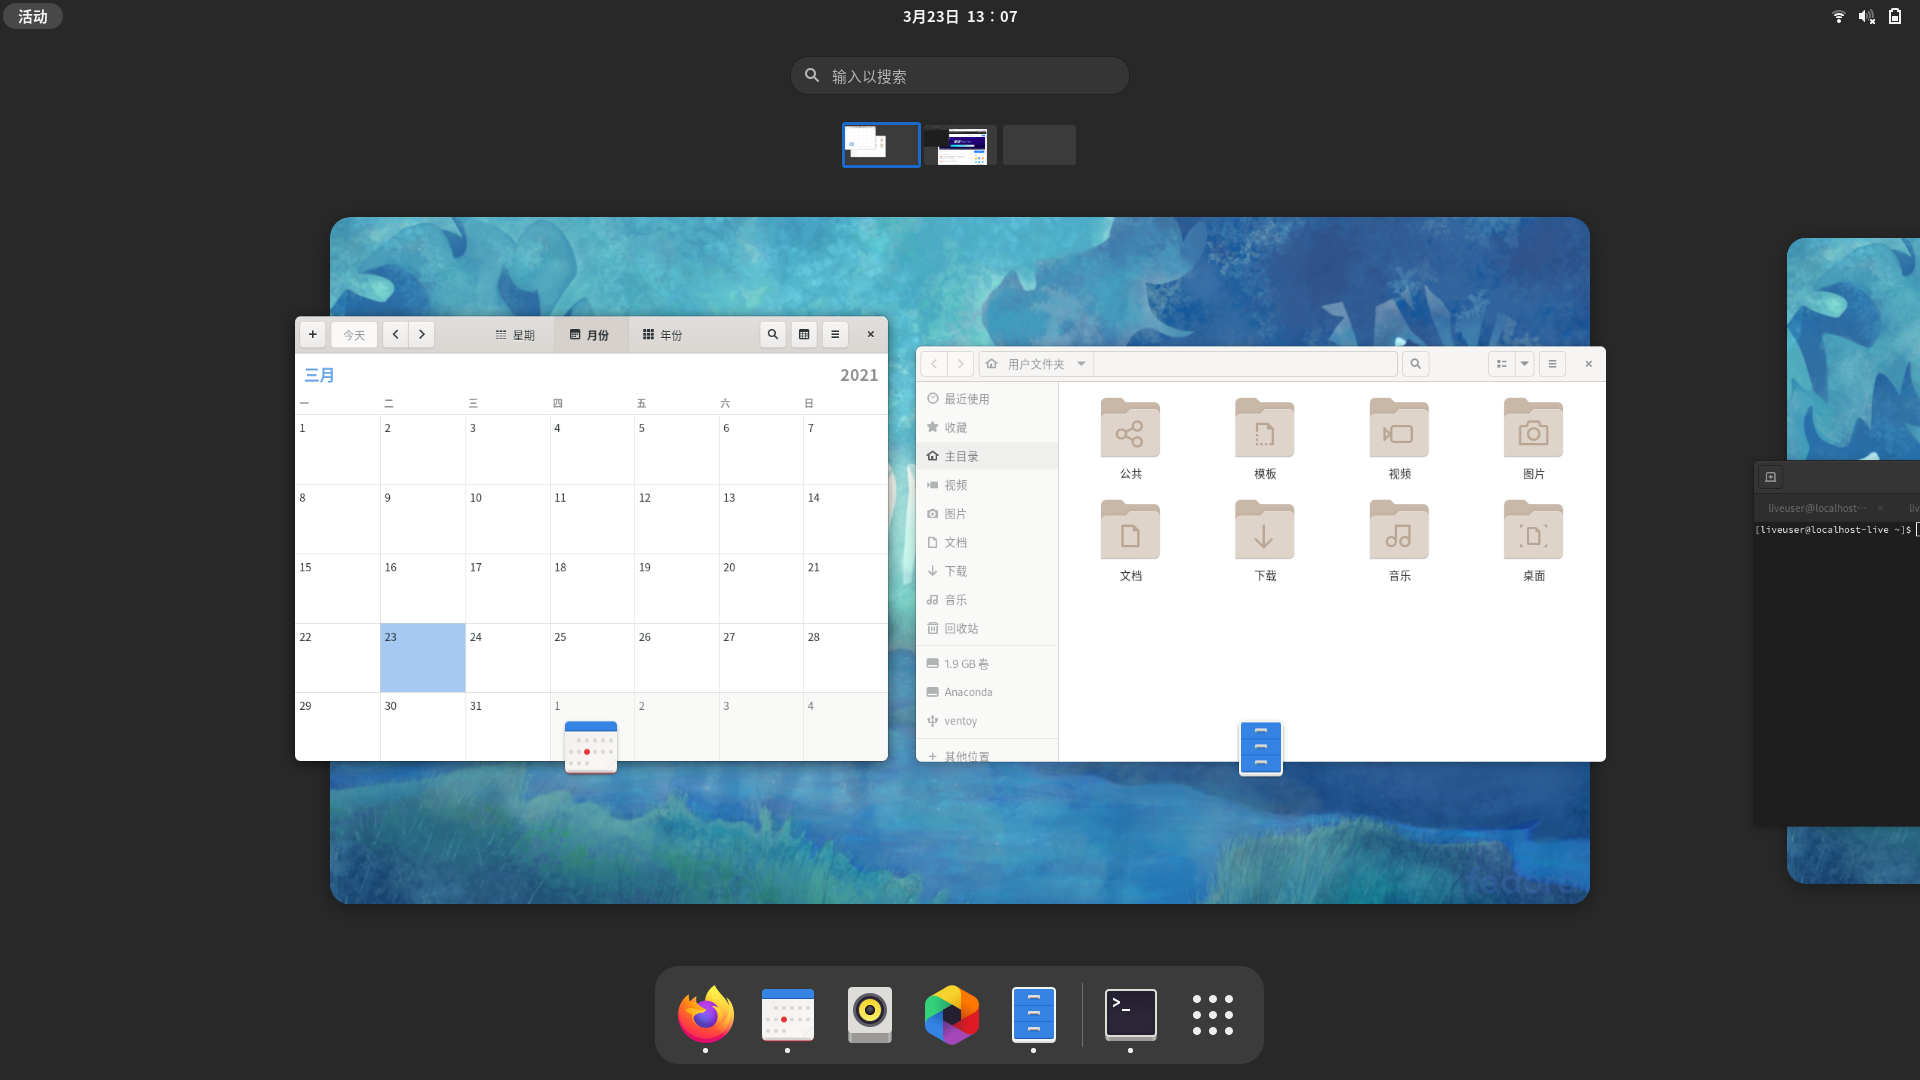Open Rhythmbox speaker icon in dock
This screenshot has height=1080, width=1920.
tap(869, 1014)
